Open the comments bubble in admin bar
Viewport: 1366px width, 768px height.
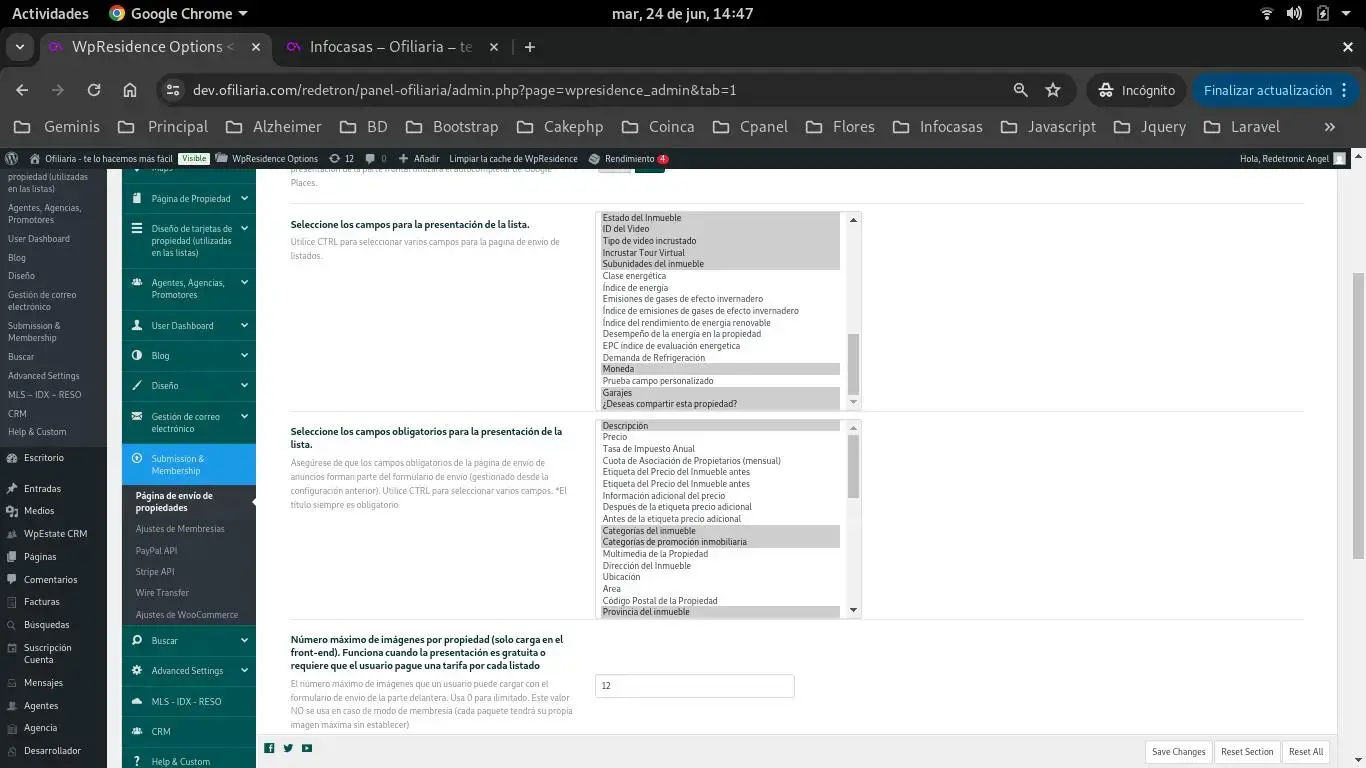376,158
